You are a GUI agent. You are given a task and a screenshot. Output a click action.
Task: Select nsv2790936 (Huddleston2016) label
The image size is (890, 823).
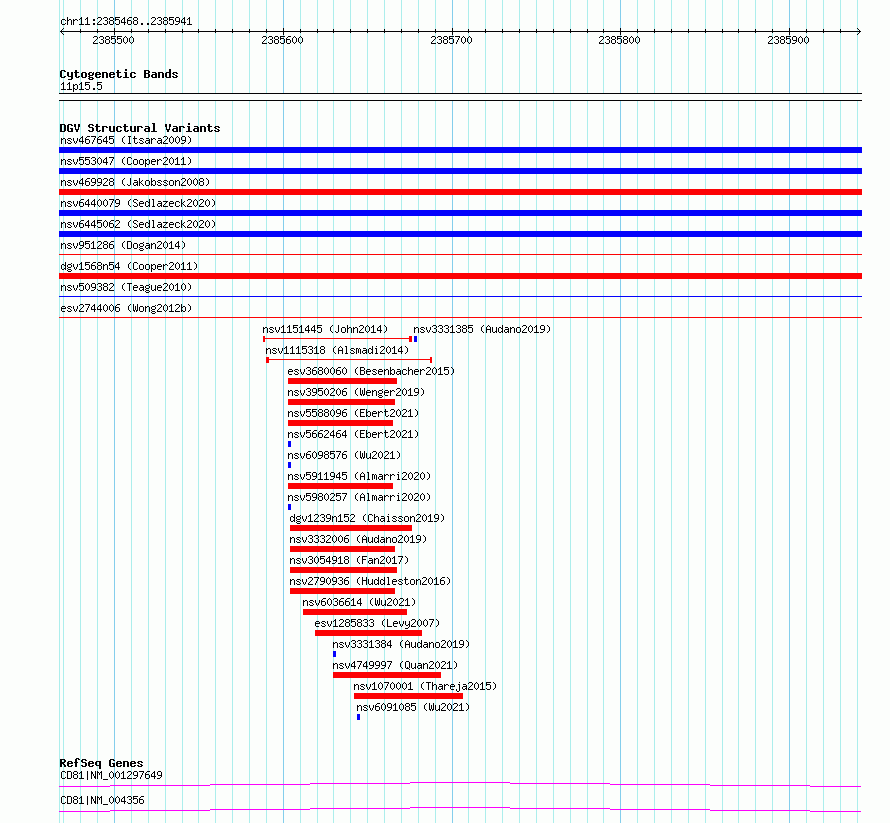(x=370, y=581)
